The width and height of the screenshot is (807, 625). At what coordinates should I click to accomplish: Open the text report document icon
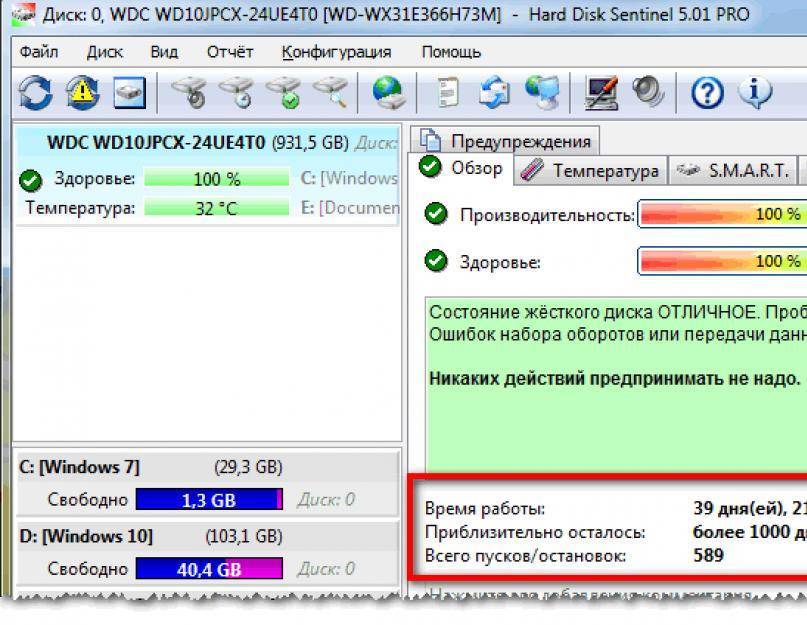tap(448, 93)
